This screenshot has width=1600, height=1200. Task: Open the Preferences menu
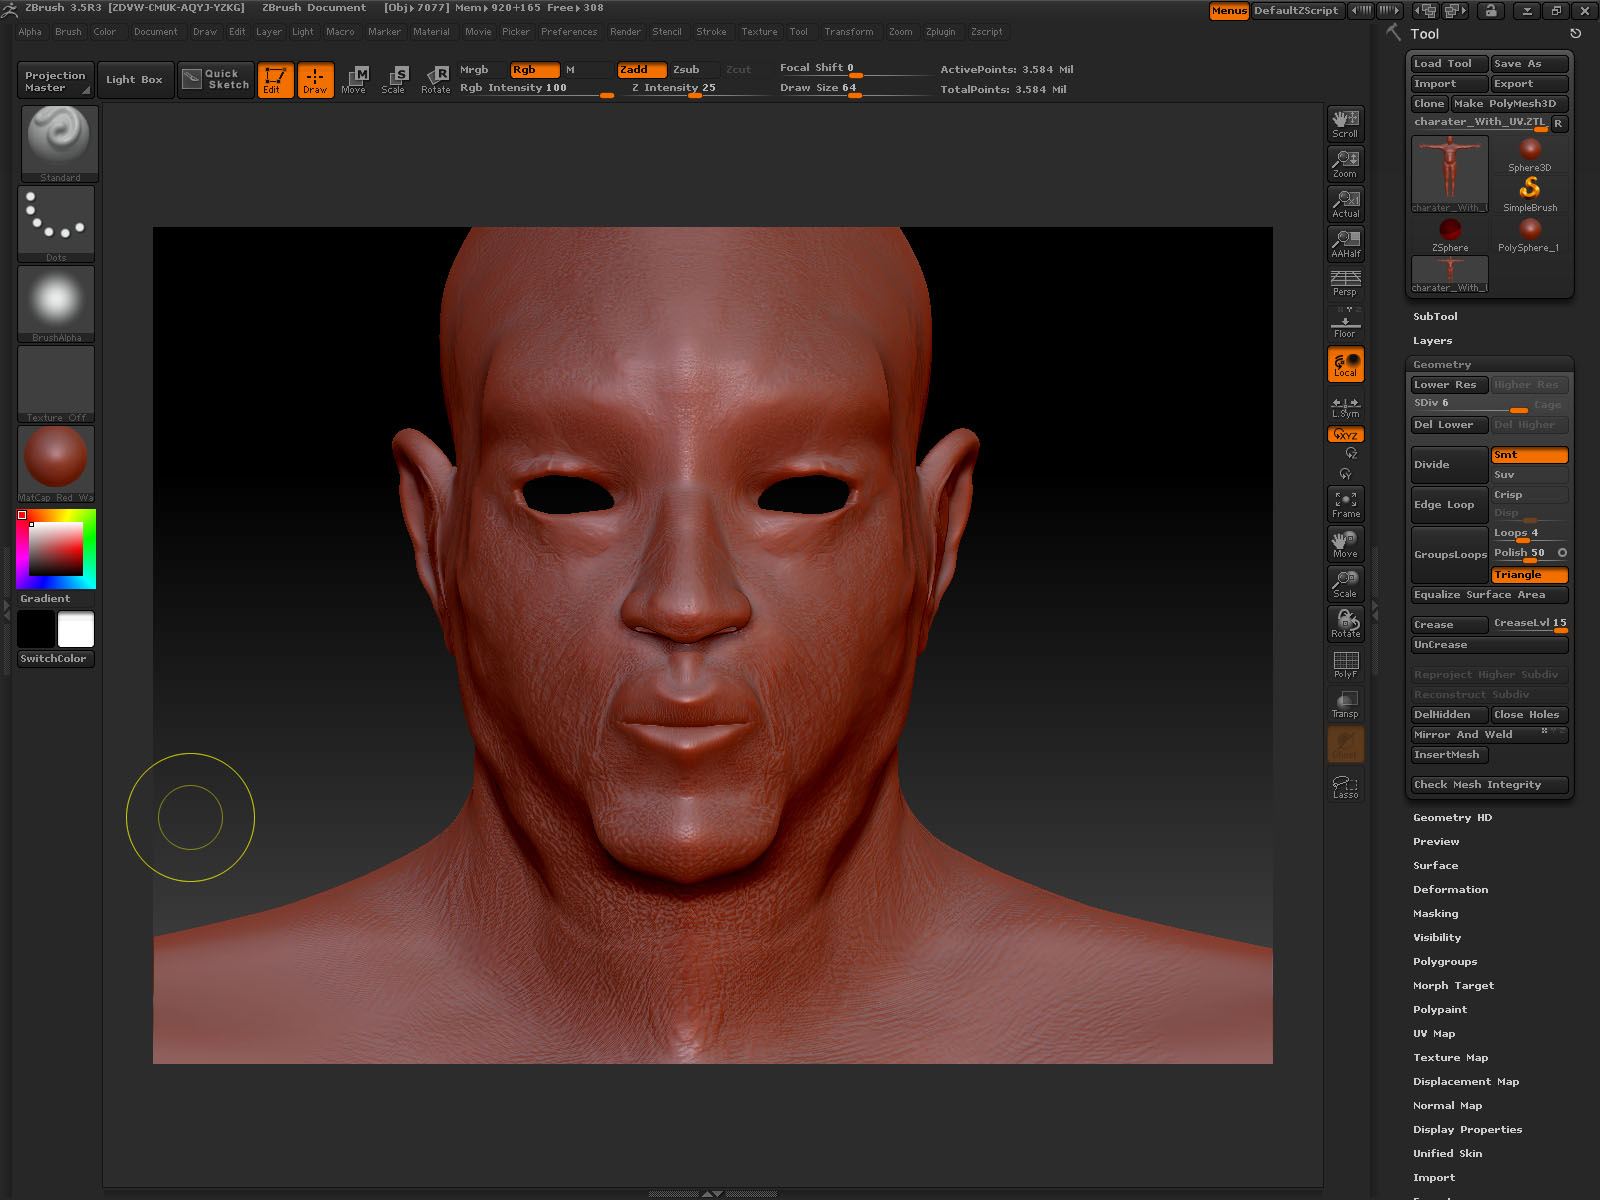coord(569,32)
